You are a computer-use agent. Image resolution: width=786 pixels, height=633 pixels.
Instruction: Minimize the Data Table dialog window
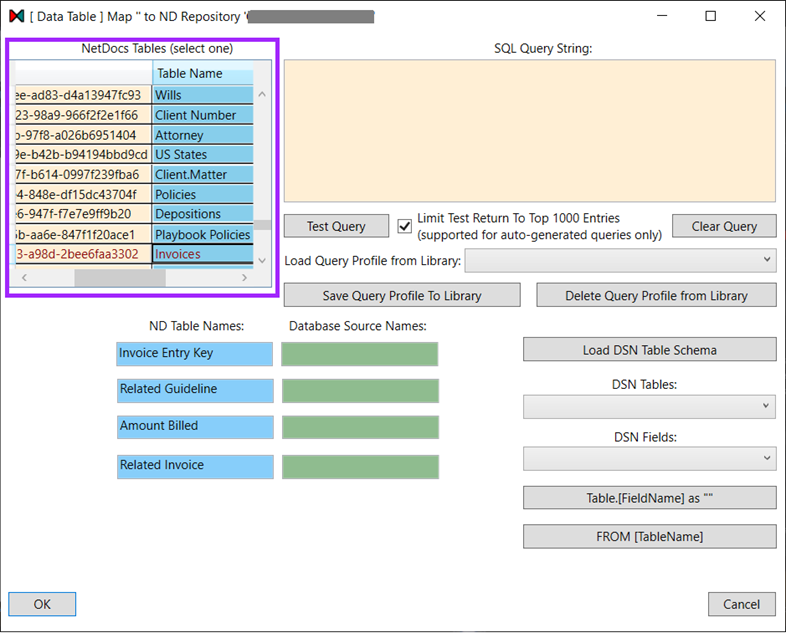(662, 16)
